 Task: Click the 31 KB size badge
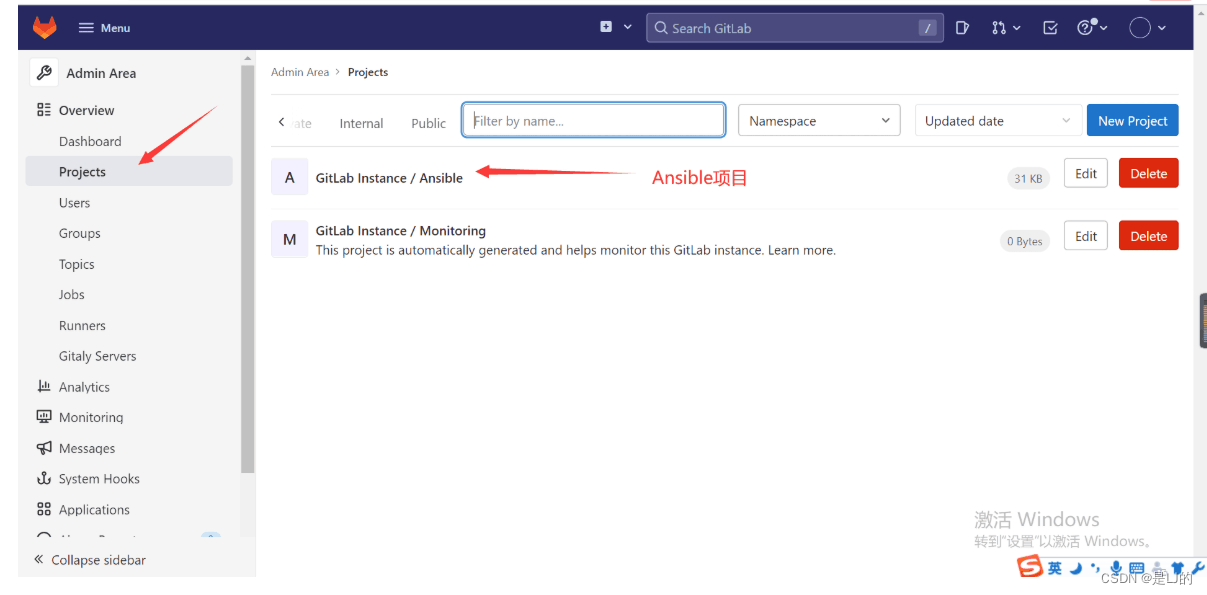(x=1028, y=178)
